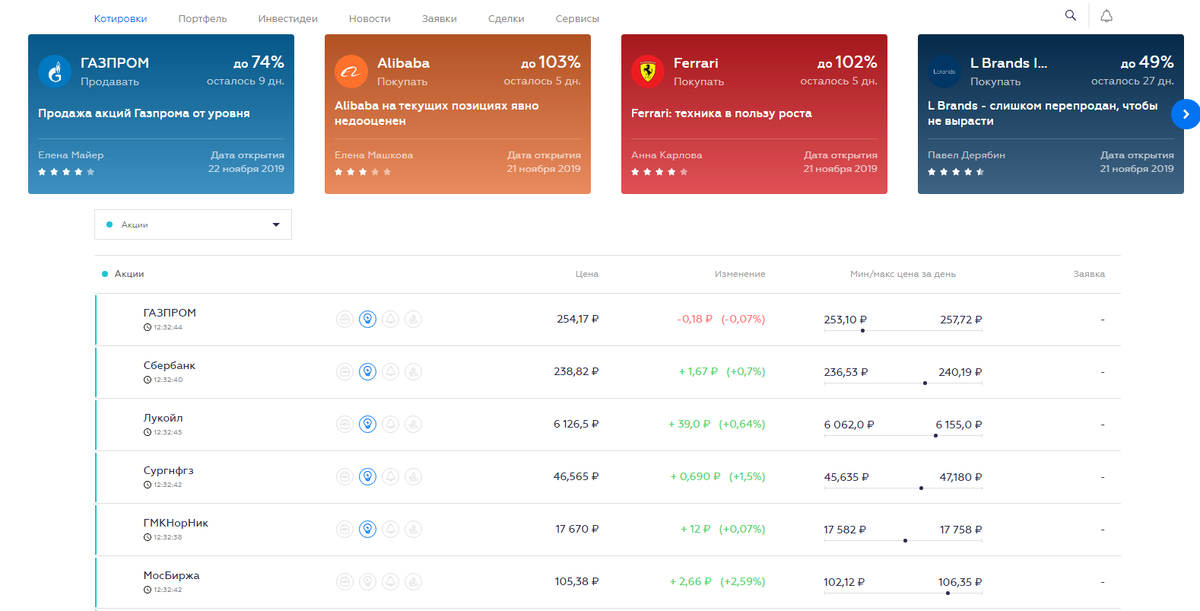The width and height of the screenshot is (1200, 611).
Task: Open the gavel order icon for Лукойл
Action: [x=413, y=424]
